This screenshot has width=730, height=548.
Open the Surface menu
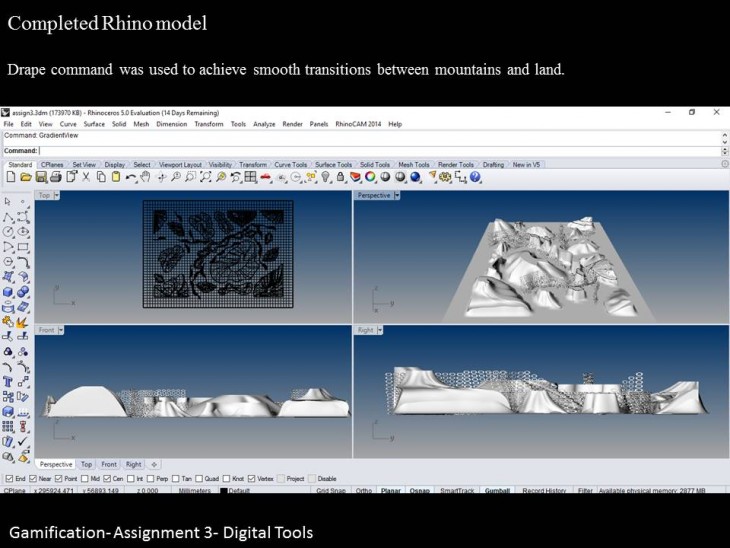pyautogui.click(x=94, y=124)
